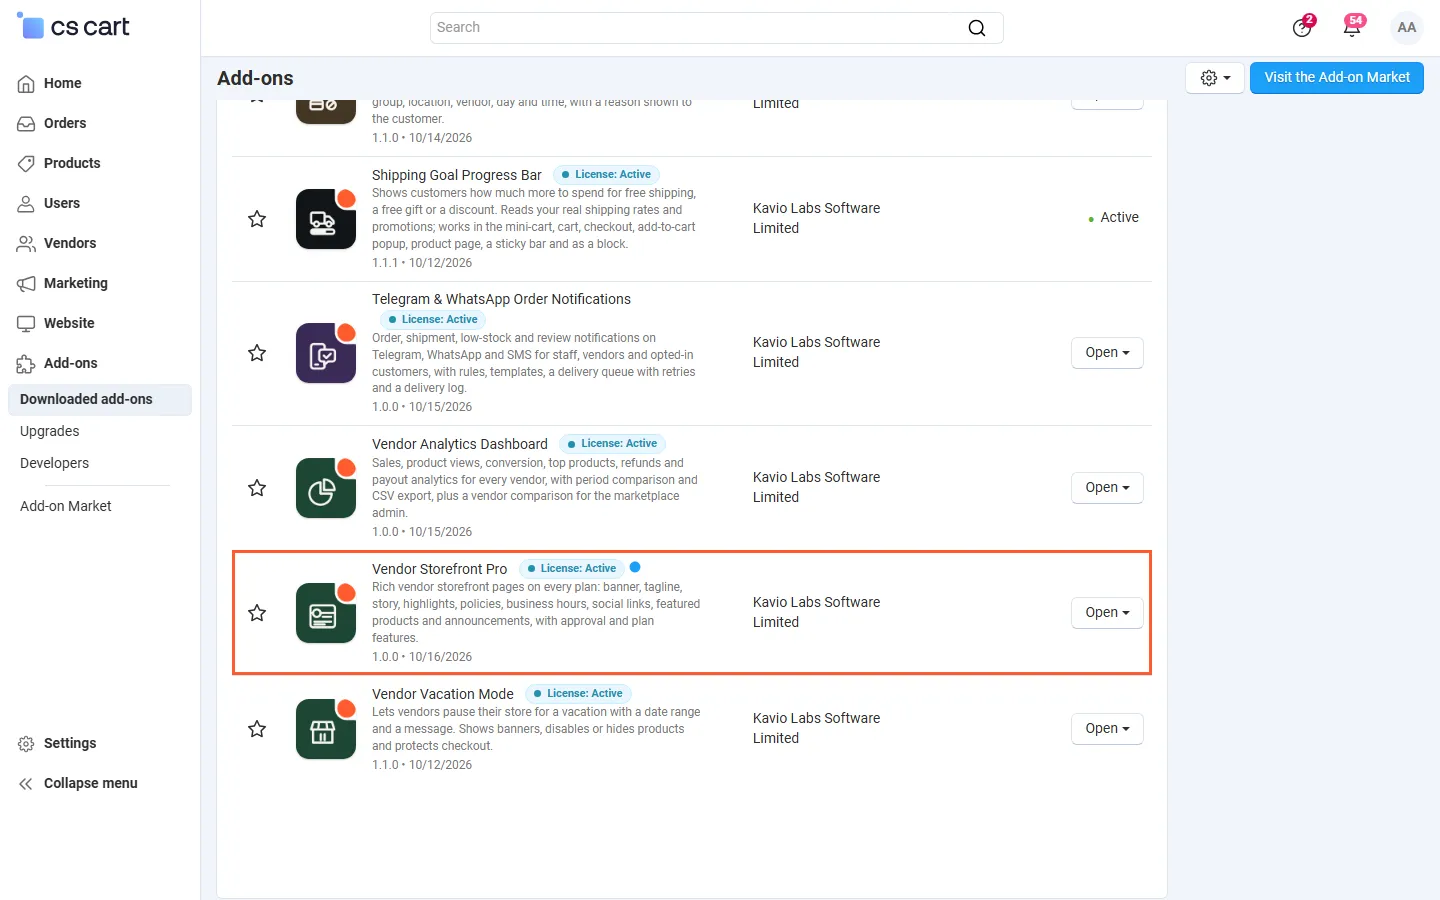Star the Vendor Vacation Mode add-on
This screenshot has height=900, width=1440.
click(257, 729)
